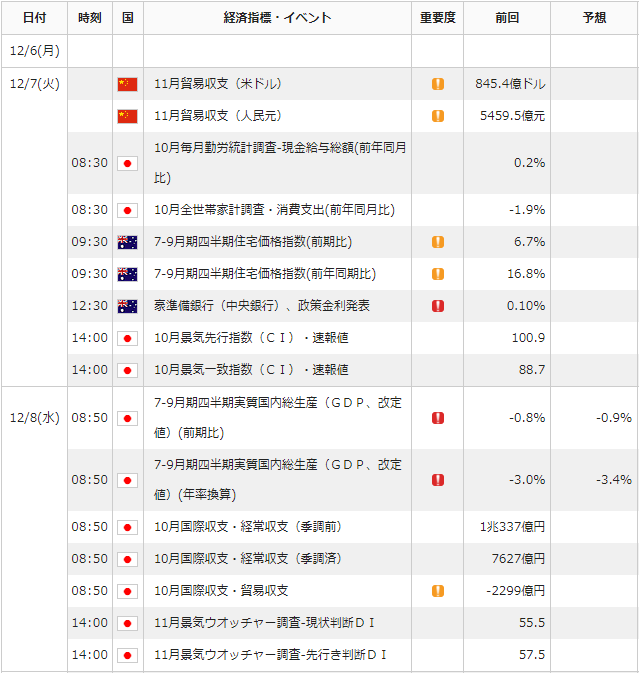Click the 予想 column header

594,18
